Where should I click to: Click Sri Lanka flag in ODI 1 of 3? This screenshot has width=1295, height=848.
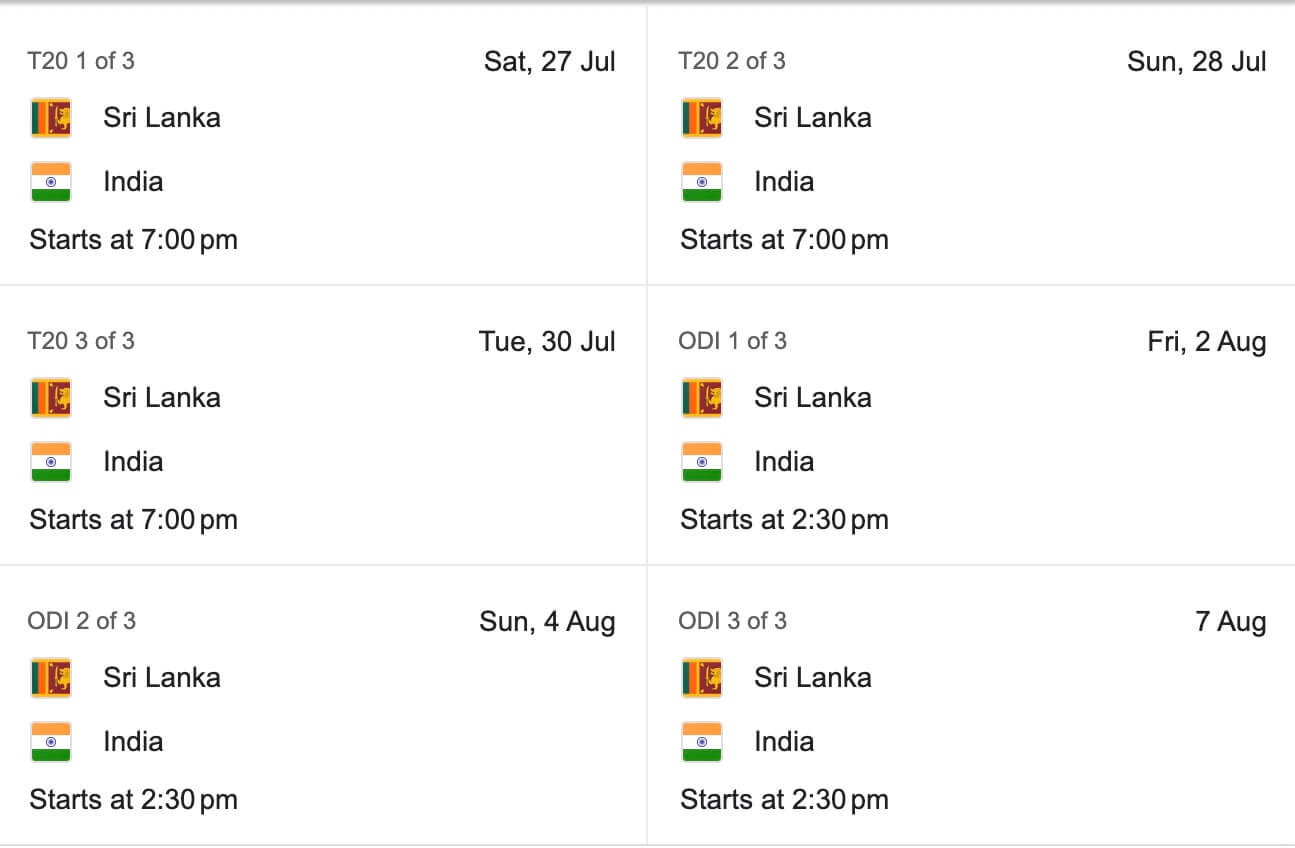(702, 398)
